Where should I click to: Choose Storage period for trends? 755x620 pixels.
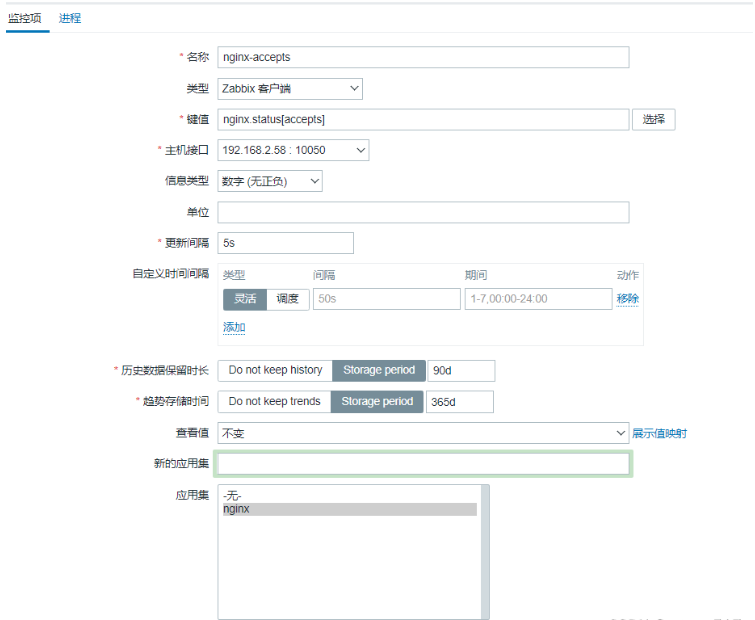click(377, 402)
